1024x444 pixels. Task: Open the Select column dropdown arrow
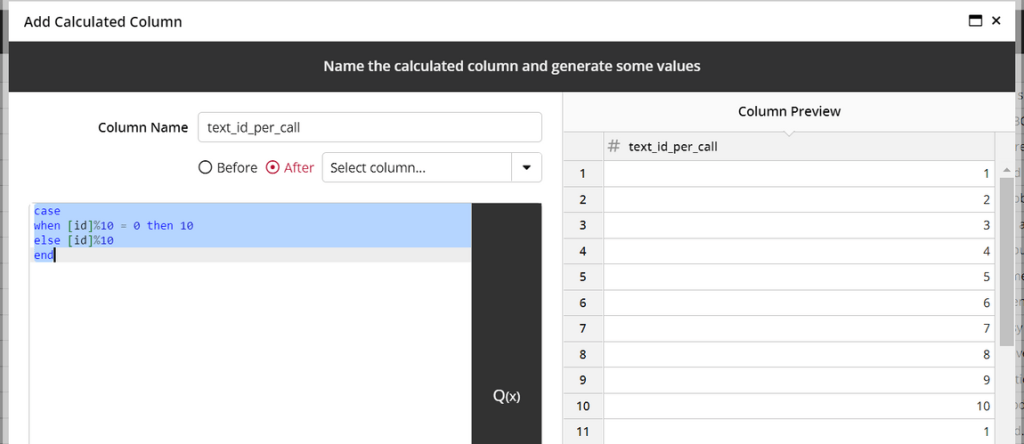(x=526, y=168)
